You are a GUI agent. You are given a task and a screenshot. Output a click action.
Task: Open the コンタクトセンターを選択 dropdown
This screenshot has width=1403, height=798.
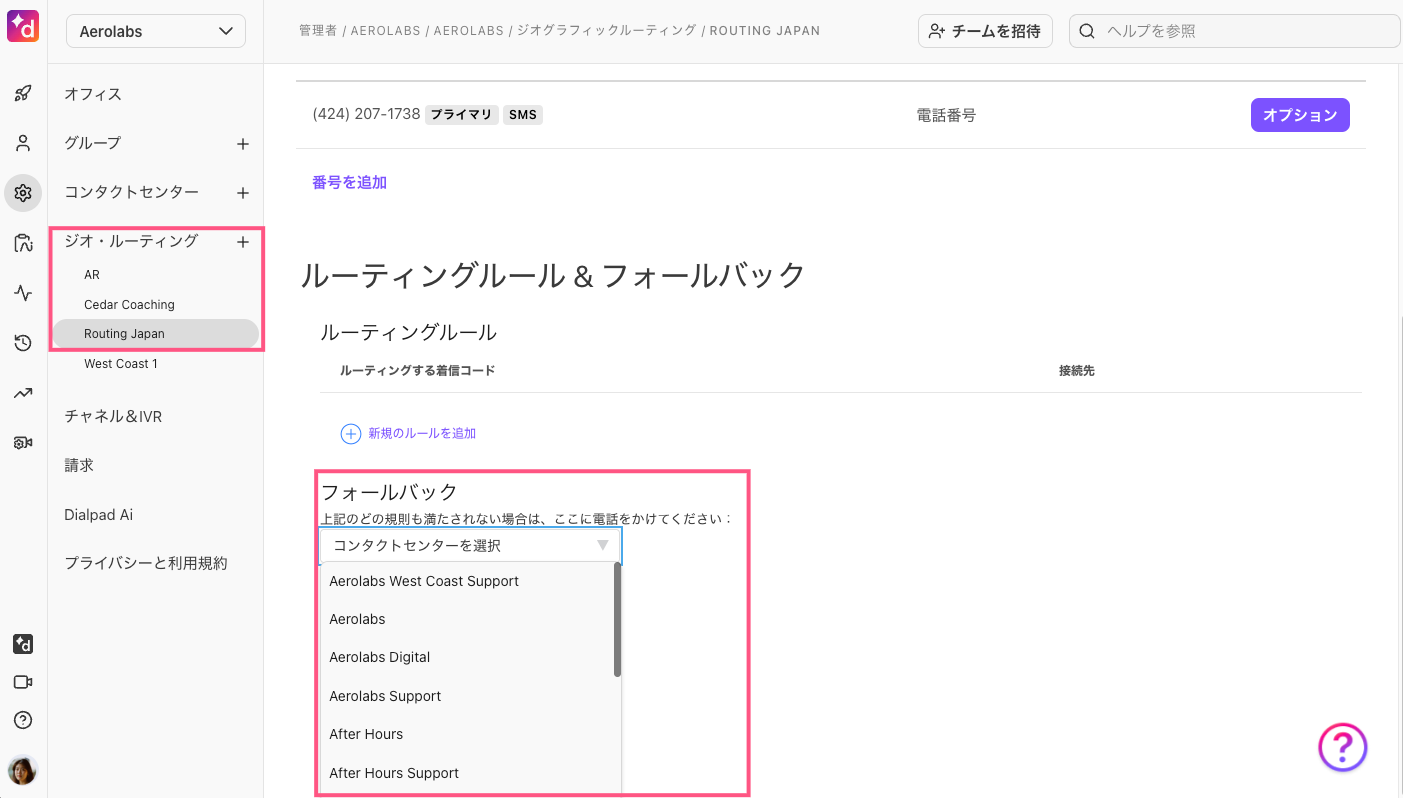point(470,545)
